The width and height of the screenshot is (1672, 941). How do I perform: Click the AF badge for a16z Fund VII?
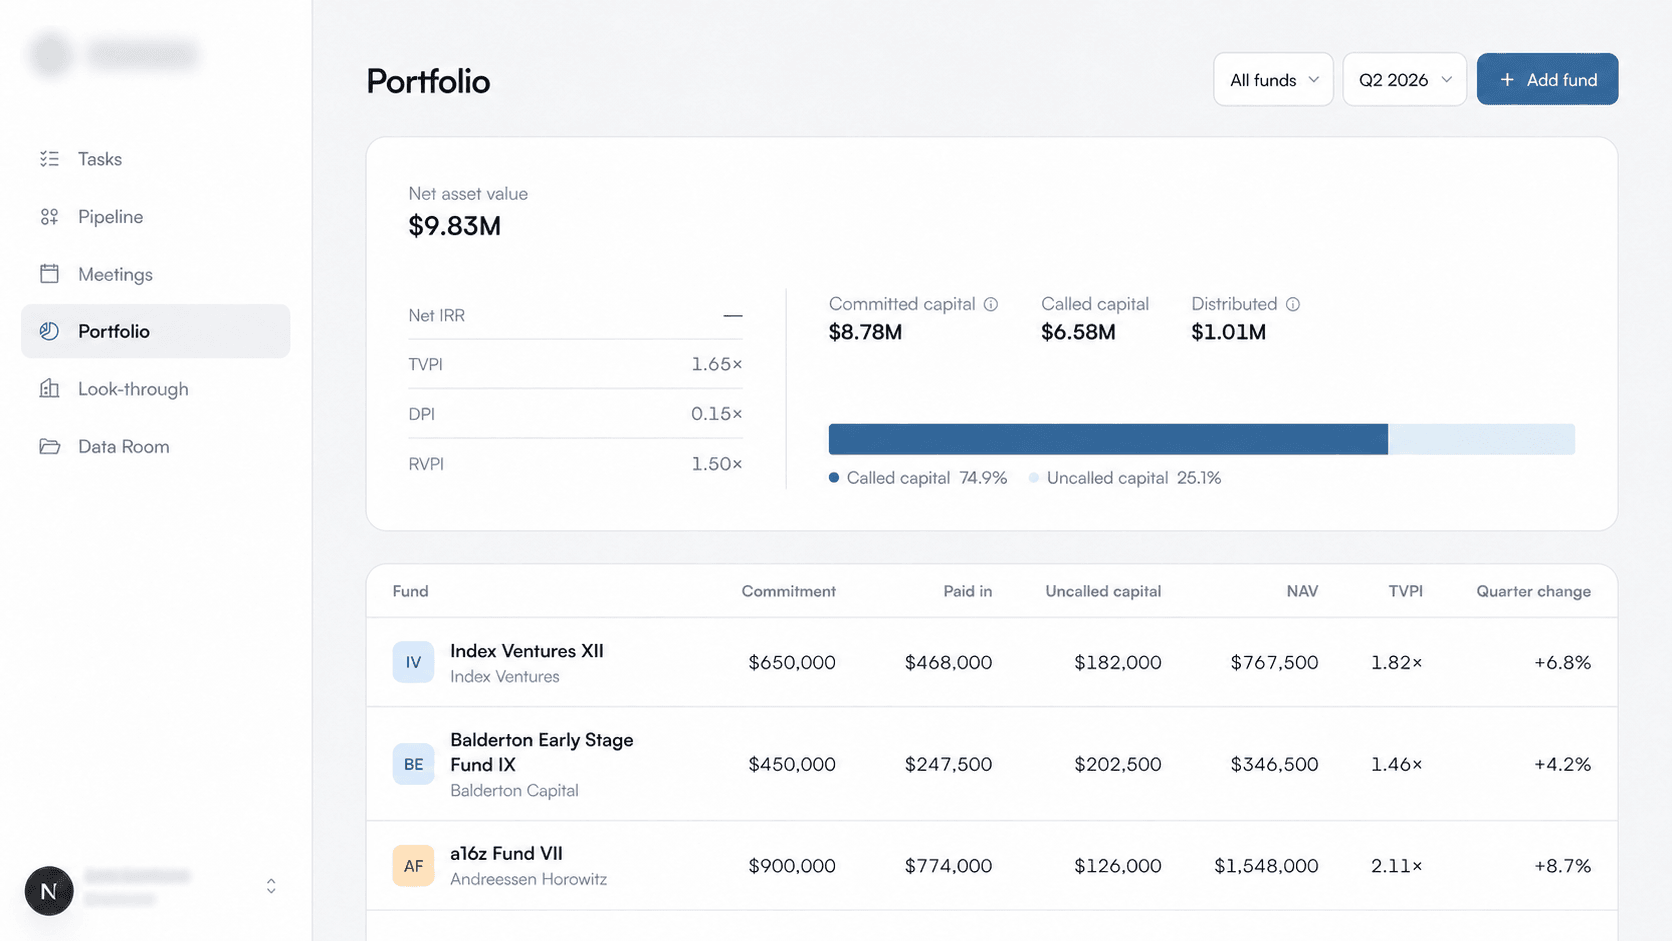[413, 866]
